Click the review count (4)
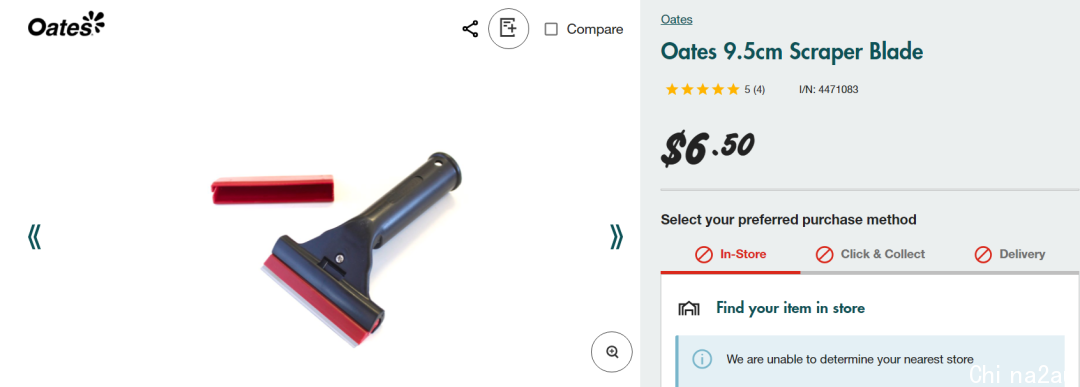The image size is (1080, 387). click(758, 90)
